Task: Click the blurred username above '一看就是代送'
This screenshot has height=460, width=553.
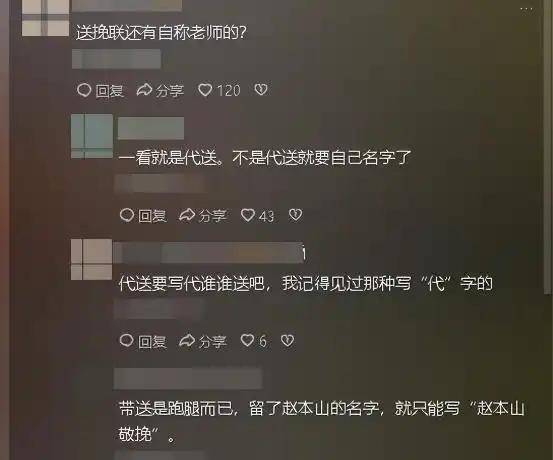Action: 151,128
